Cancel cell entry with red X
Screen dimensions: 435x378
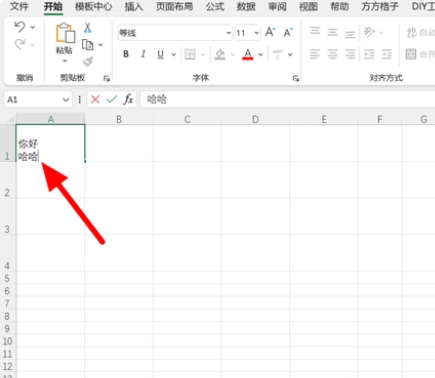tap(95, 99)
